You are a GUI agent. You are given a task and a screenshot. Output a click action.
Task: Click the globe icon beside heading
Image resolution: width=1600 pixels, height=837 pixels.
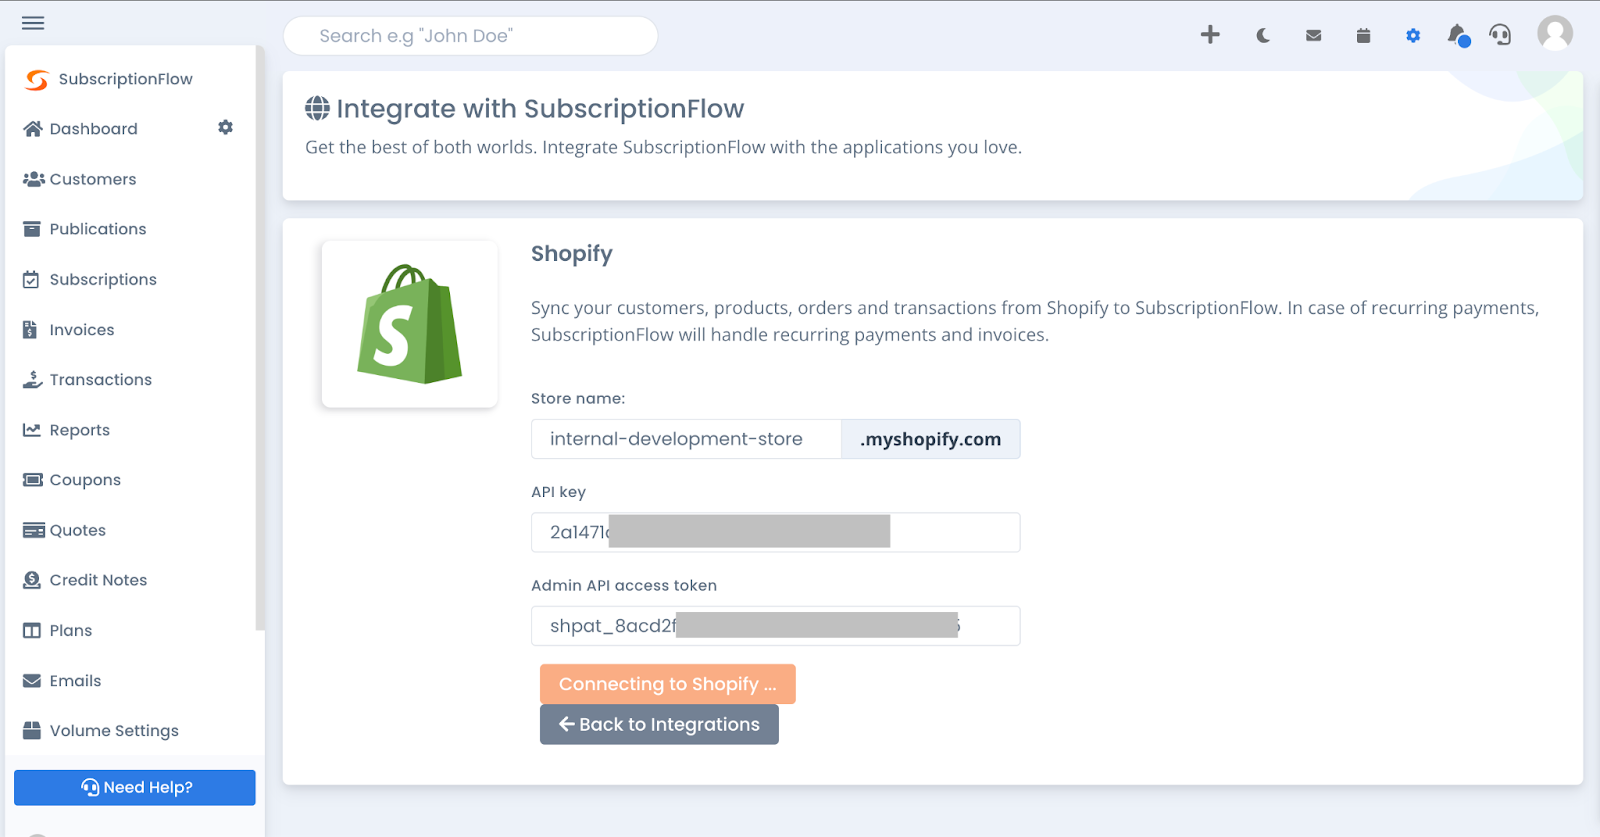click(317, 108)
